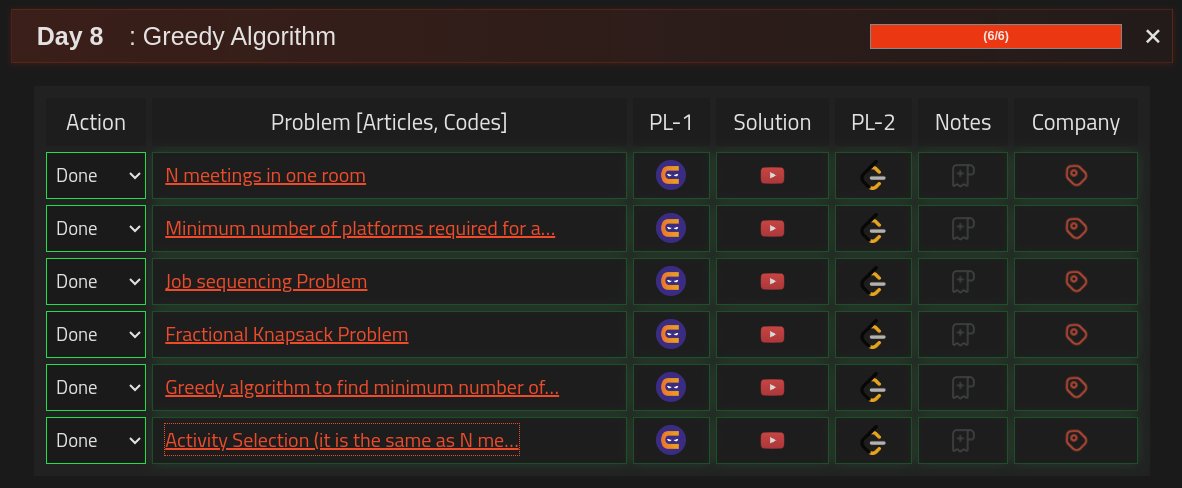Click the Notes column header
1182x488 pixels.
(963, 122)
